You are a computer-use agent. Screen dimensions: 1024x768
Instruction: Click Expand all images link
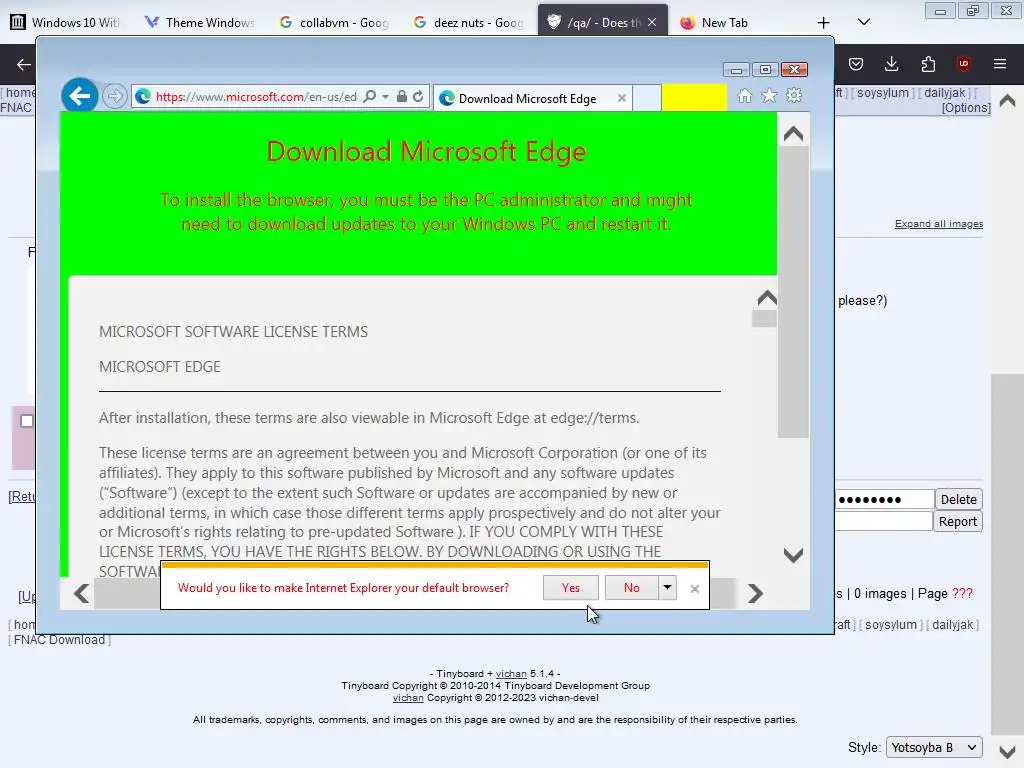pos(938,224)
